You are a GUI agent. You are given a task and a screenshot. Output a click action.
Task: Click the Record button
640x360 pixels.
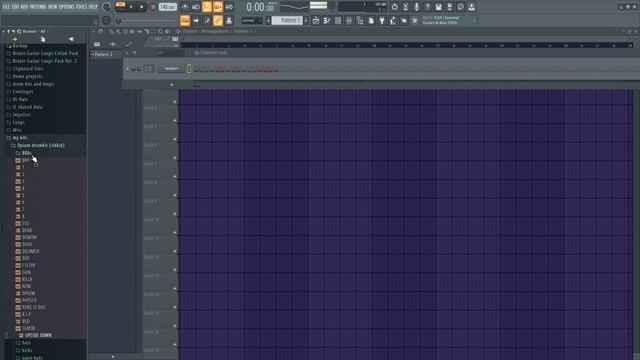pos(153,7)
